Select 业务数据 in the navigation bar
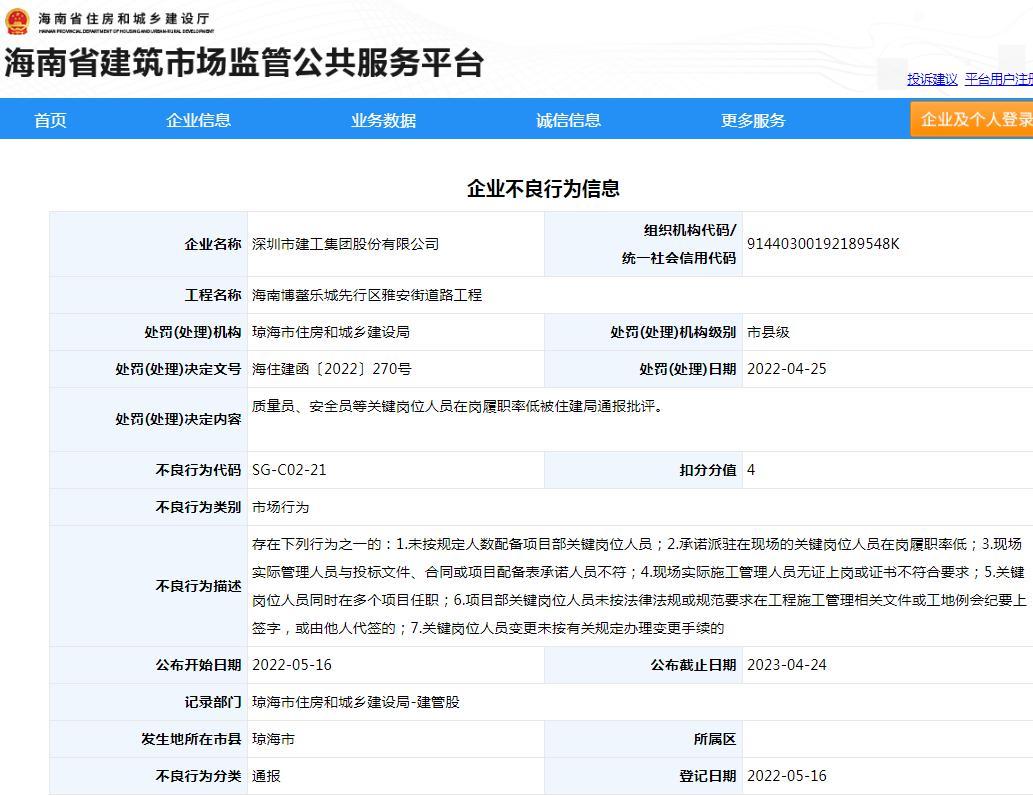The image size is (1033, 796). click(383, 120)
